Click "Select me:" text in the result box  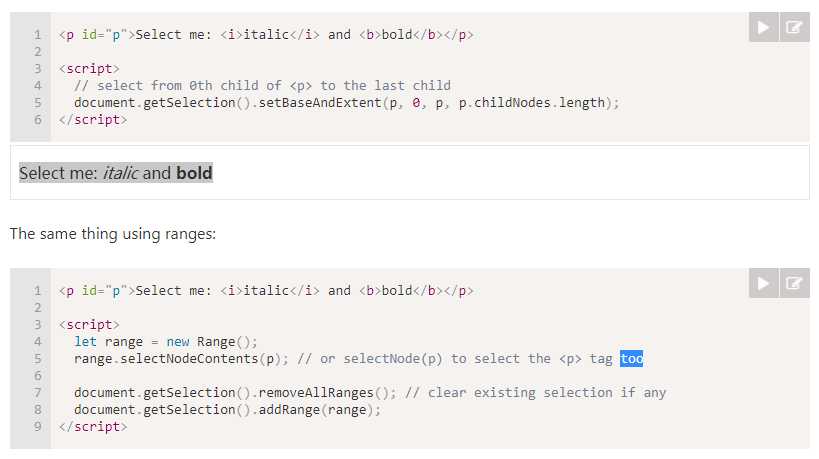click(58, 173)
